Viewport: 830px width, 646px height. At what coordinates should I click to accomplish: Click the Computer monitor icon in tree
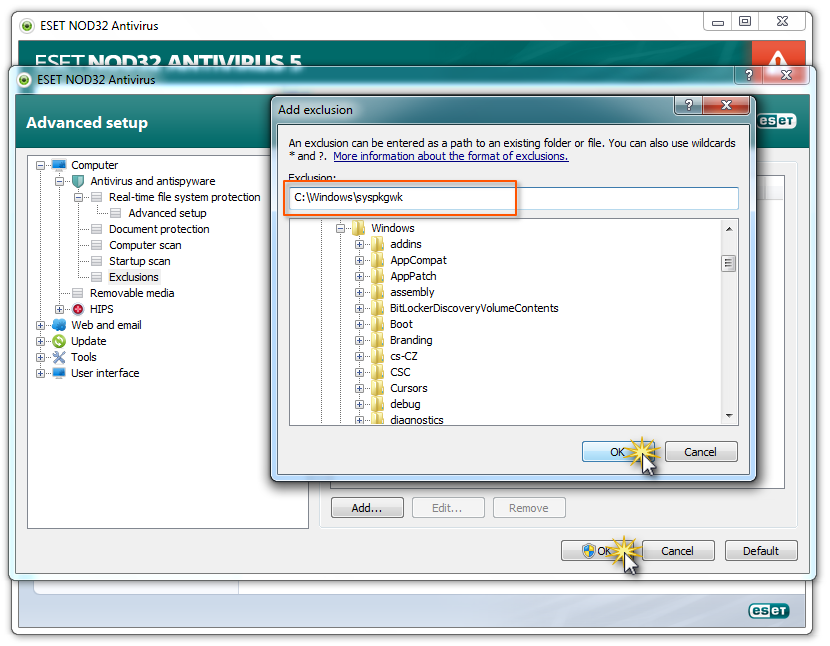(59, 165)
